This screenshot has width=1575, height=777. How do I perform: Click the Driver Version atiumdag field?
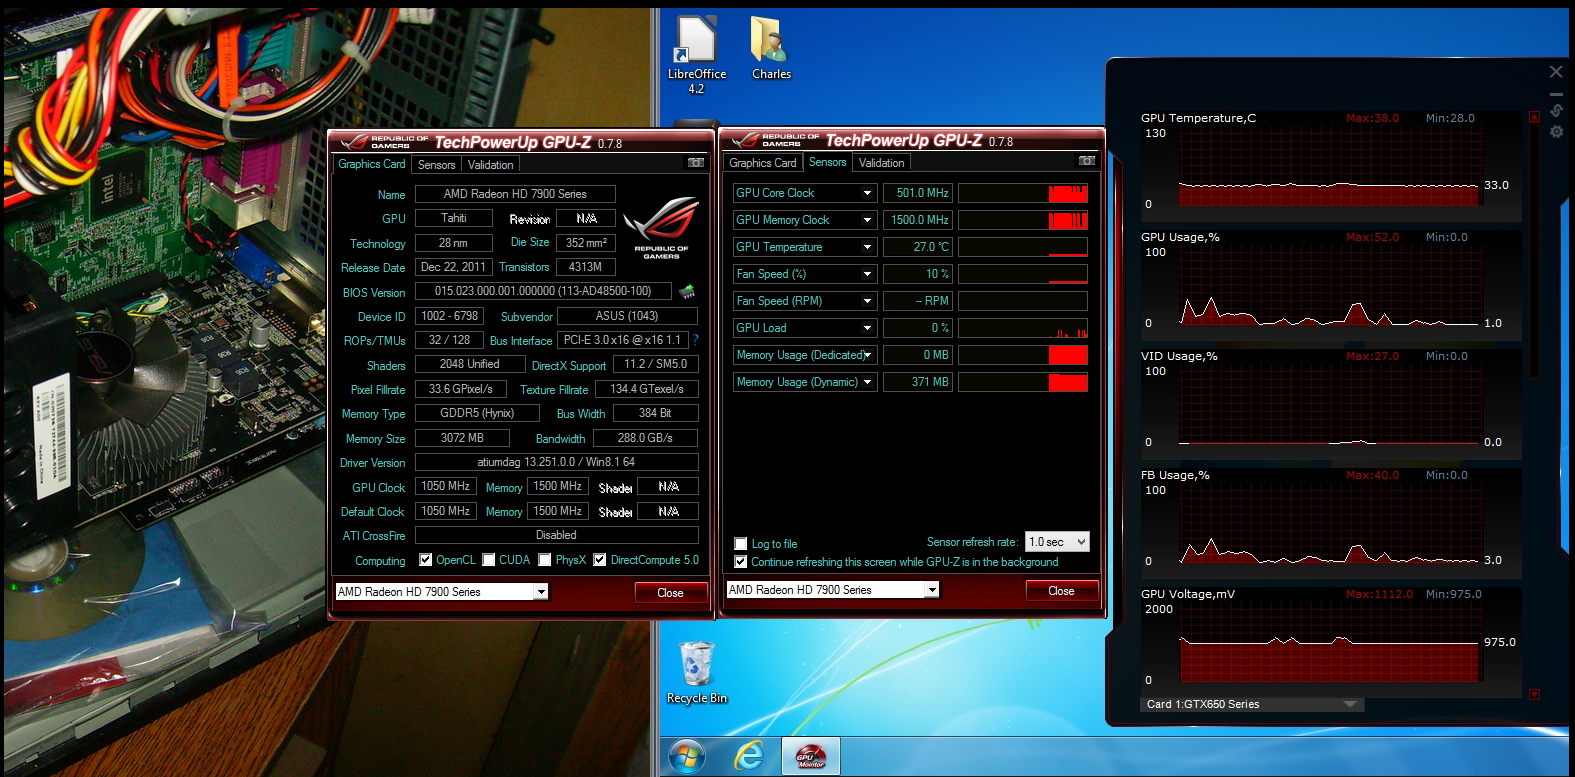pos(556,462)
